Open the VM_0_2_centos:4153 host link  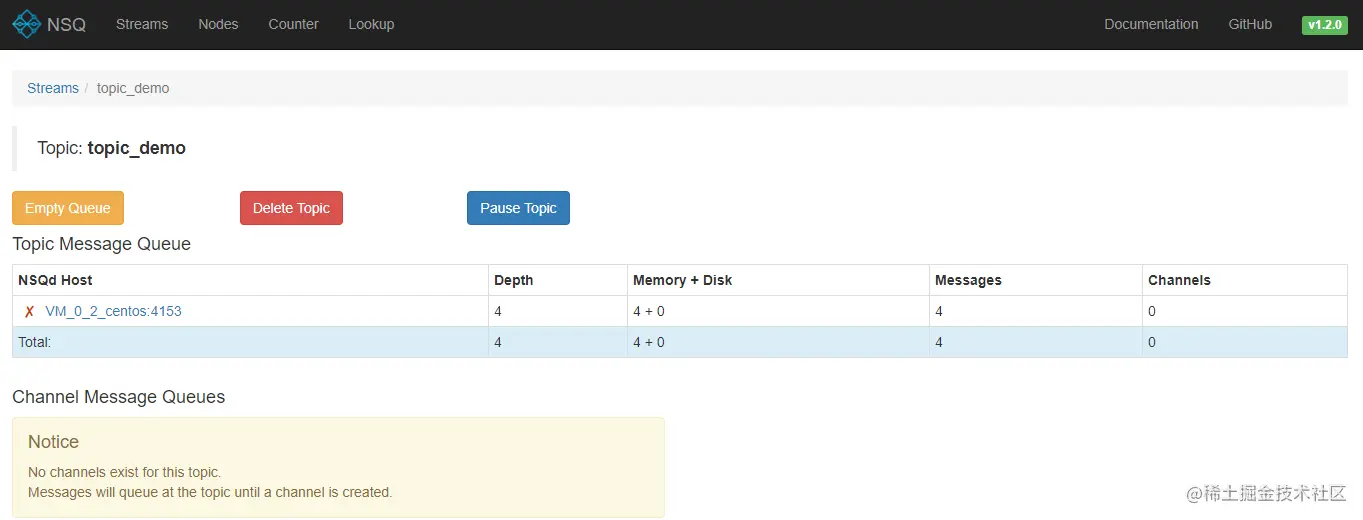(114, 311)
